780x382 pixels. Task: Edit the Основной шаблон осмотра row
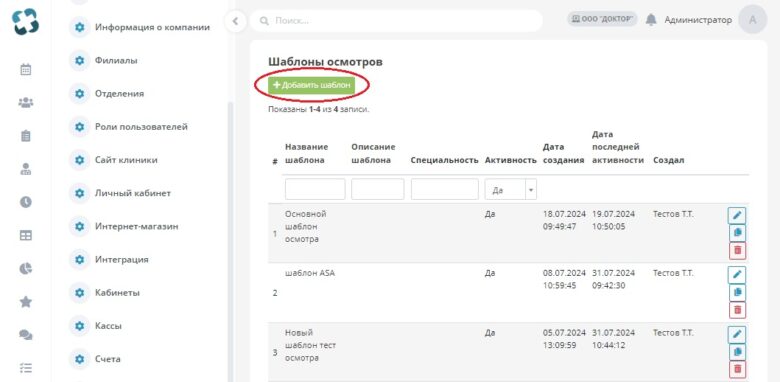coord(737,216)
